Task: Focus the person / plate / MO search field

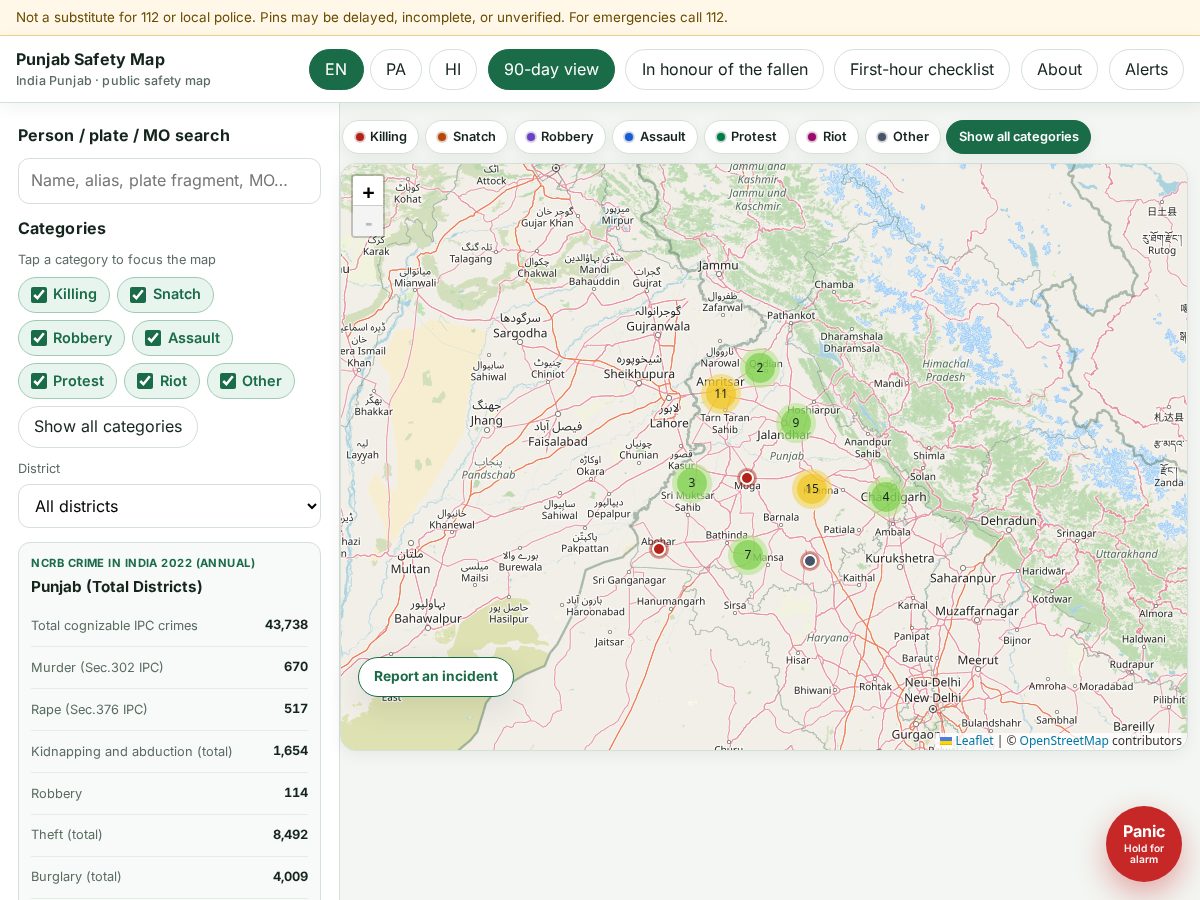Action: [169, 181]
